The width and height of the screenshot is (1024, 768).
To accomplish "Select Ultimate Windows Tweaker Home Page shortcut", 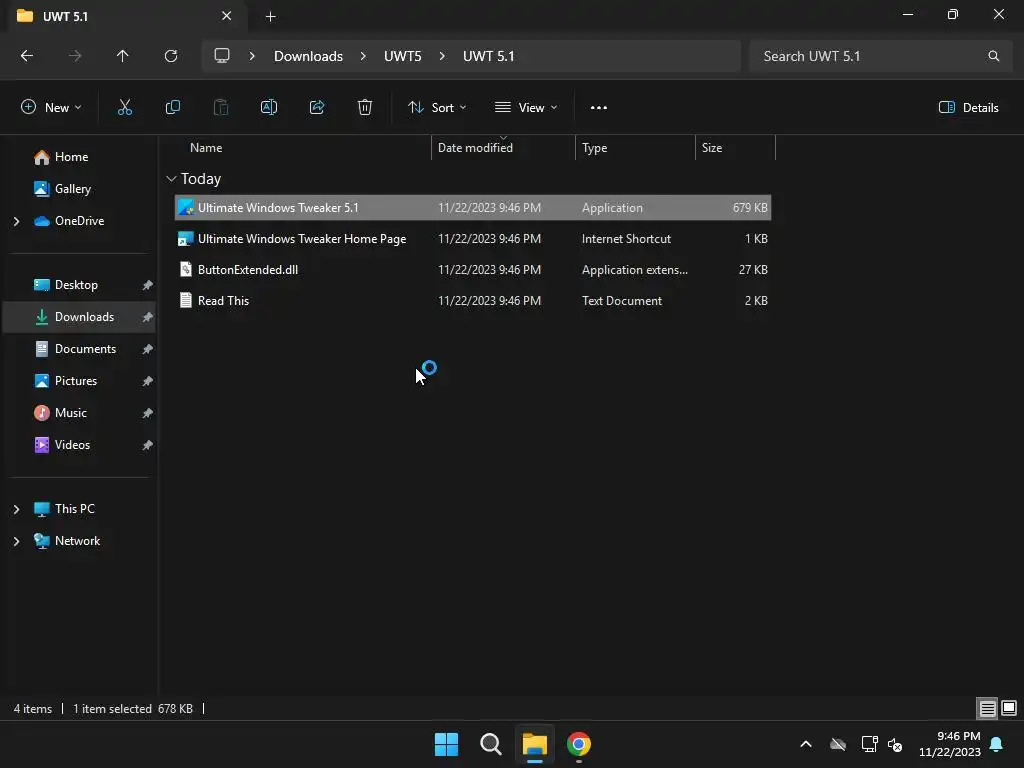I will [x=473, y=239].
